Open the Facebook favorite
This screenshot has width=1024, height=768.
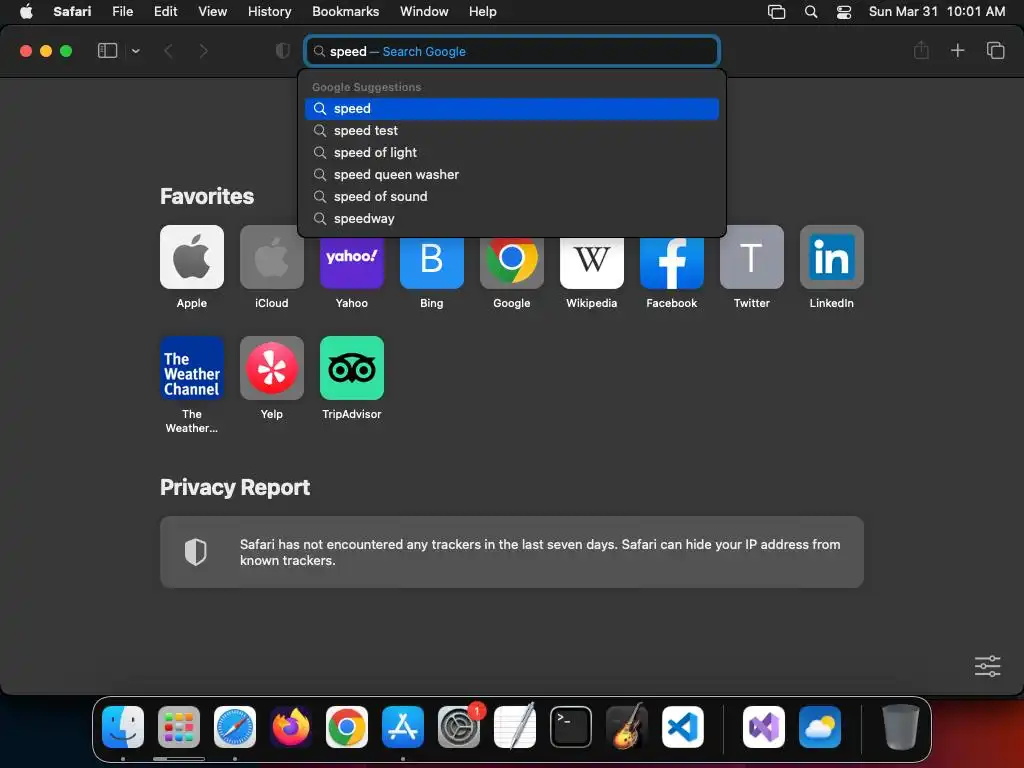tap(671, 263)
